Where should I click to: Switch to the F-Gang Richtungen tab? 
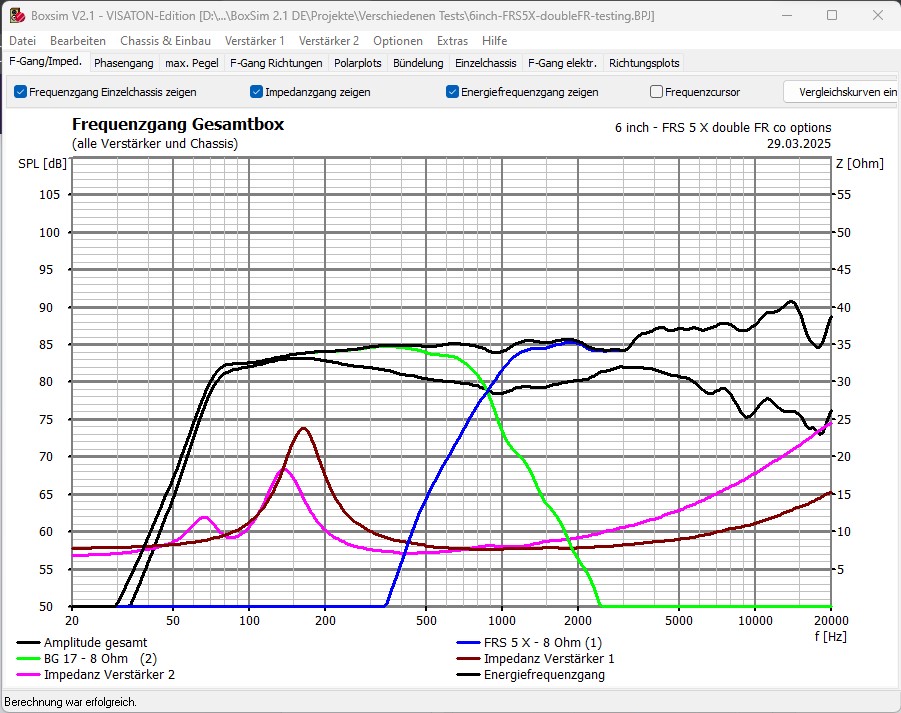pyautogui.click(x=276, y=63)
